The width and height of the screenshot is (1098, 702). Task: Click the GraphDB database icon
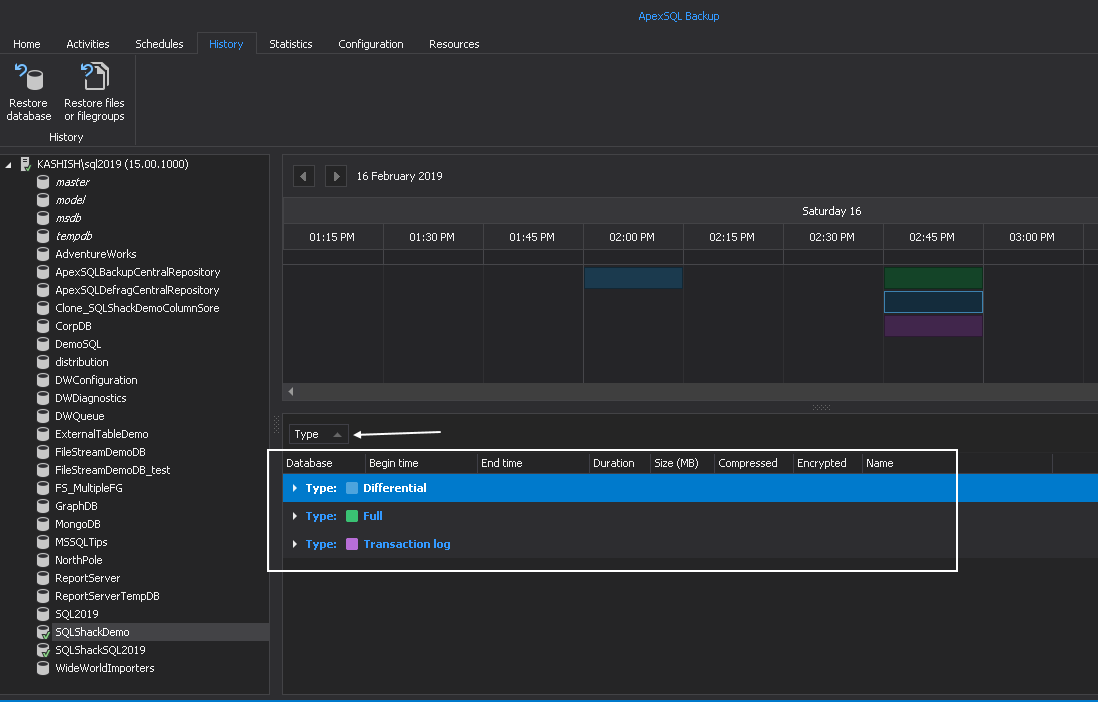pos(42,505)
